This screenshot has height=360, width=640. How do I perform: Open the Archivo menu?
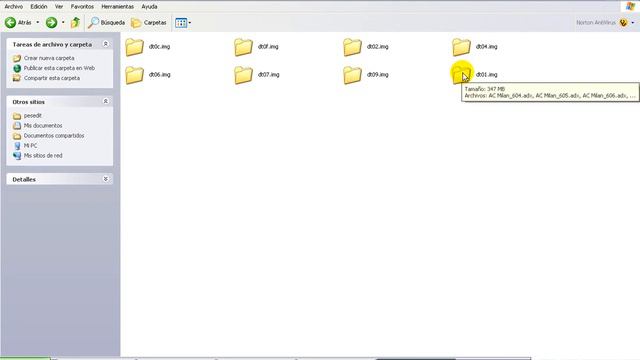(13, 7)
